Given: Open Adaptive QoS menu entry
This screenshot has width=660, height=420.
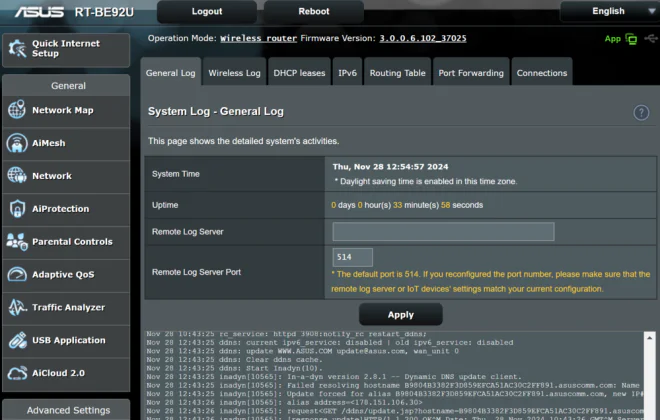Looking at the screenshot, I should click(66, 274).
